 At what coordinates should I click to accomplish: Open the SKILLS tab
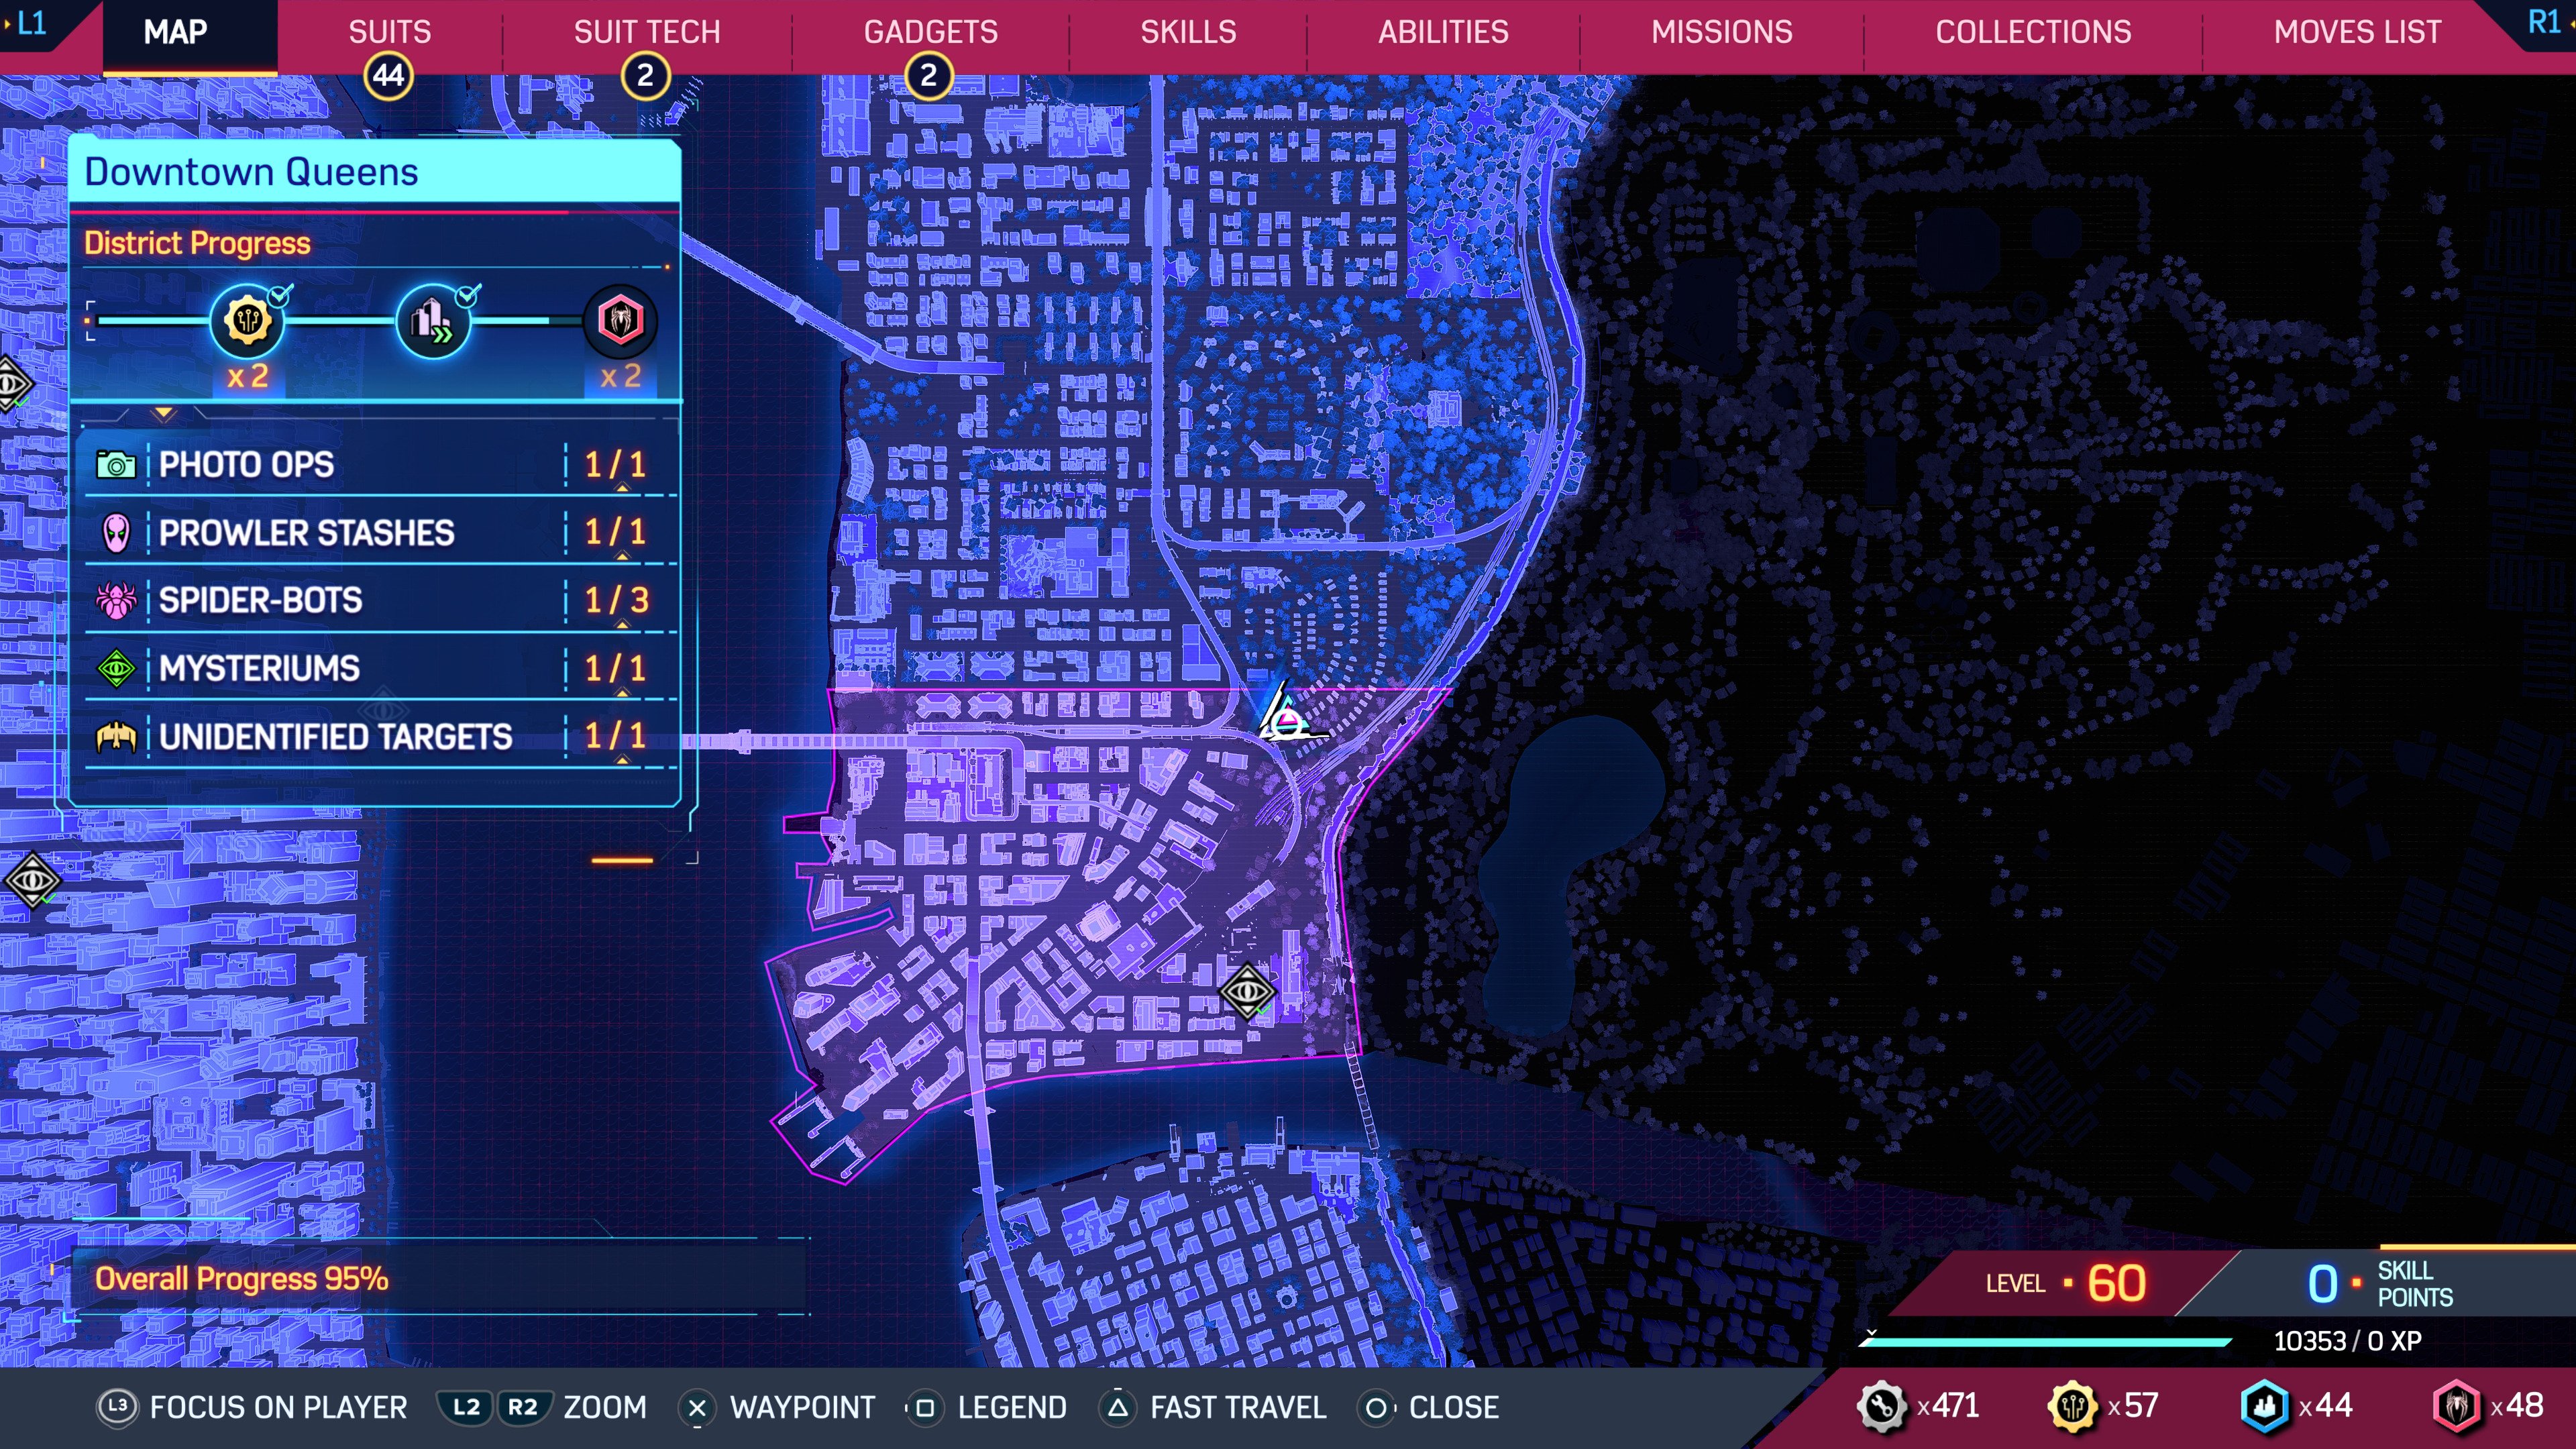(x=1188, y=32)
